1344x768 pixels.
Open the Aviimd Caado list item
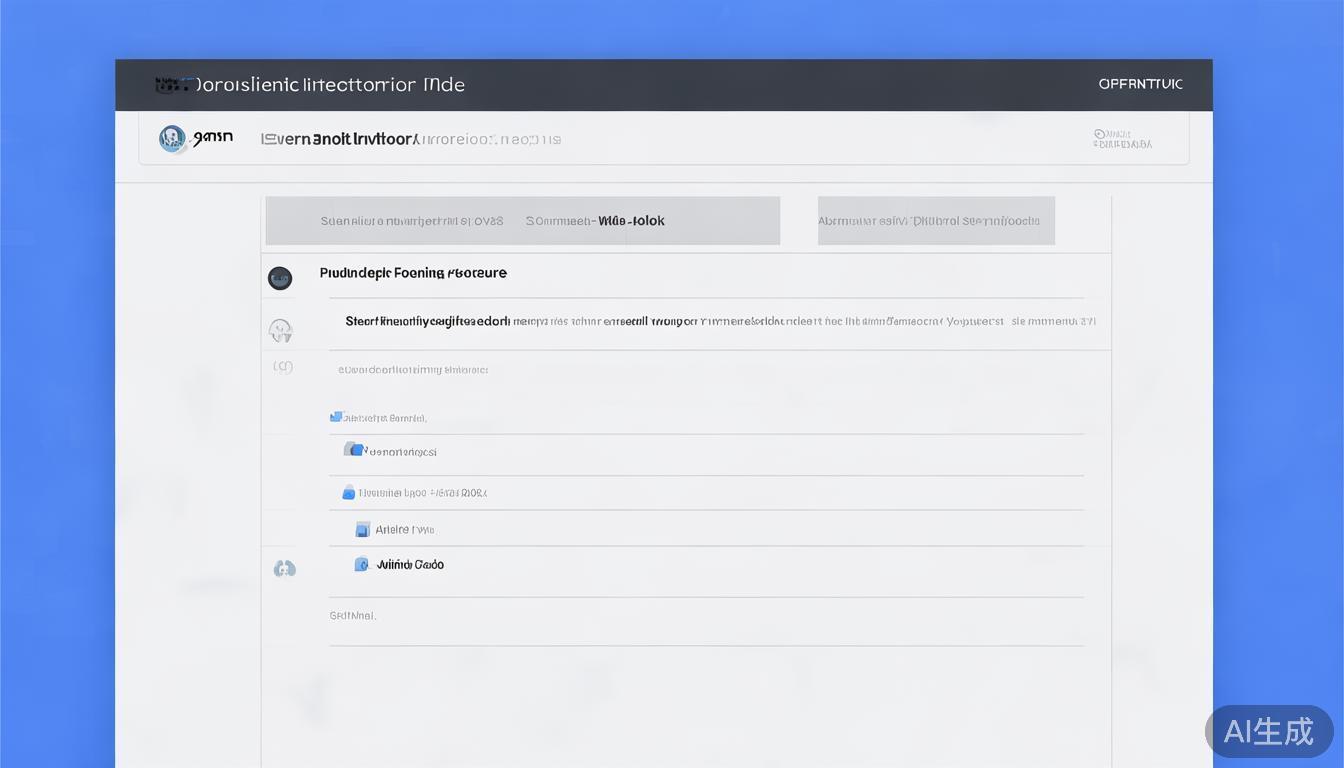(410, 565)
